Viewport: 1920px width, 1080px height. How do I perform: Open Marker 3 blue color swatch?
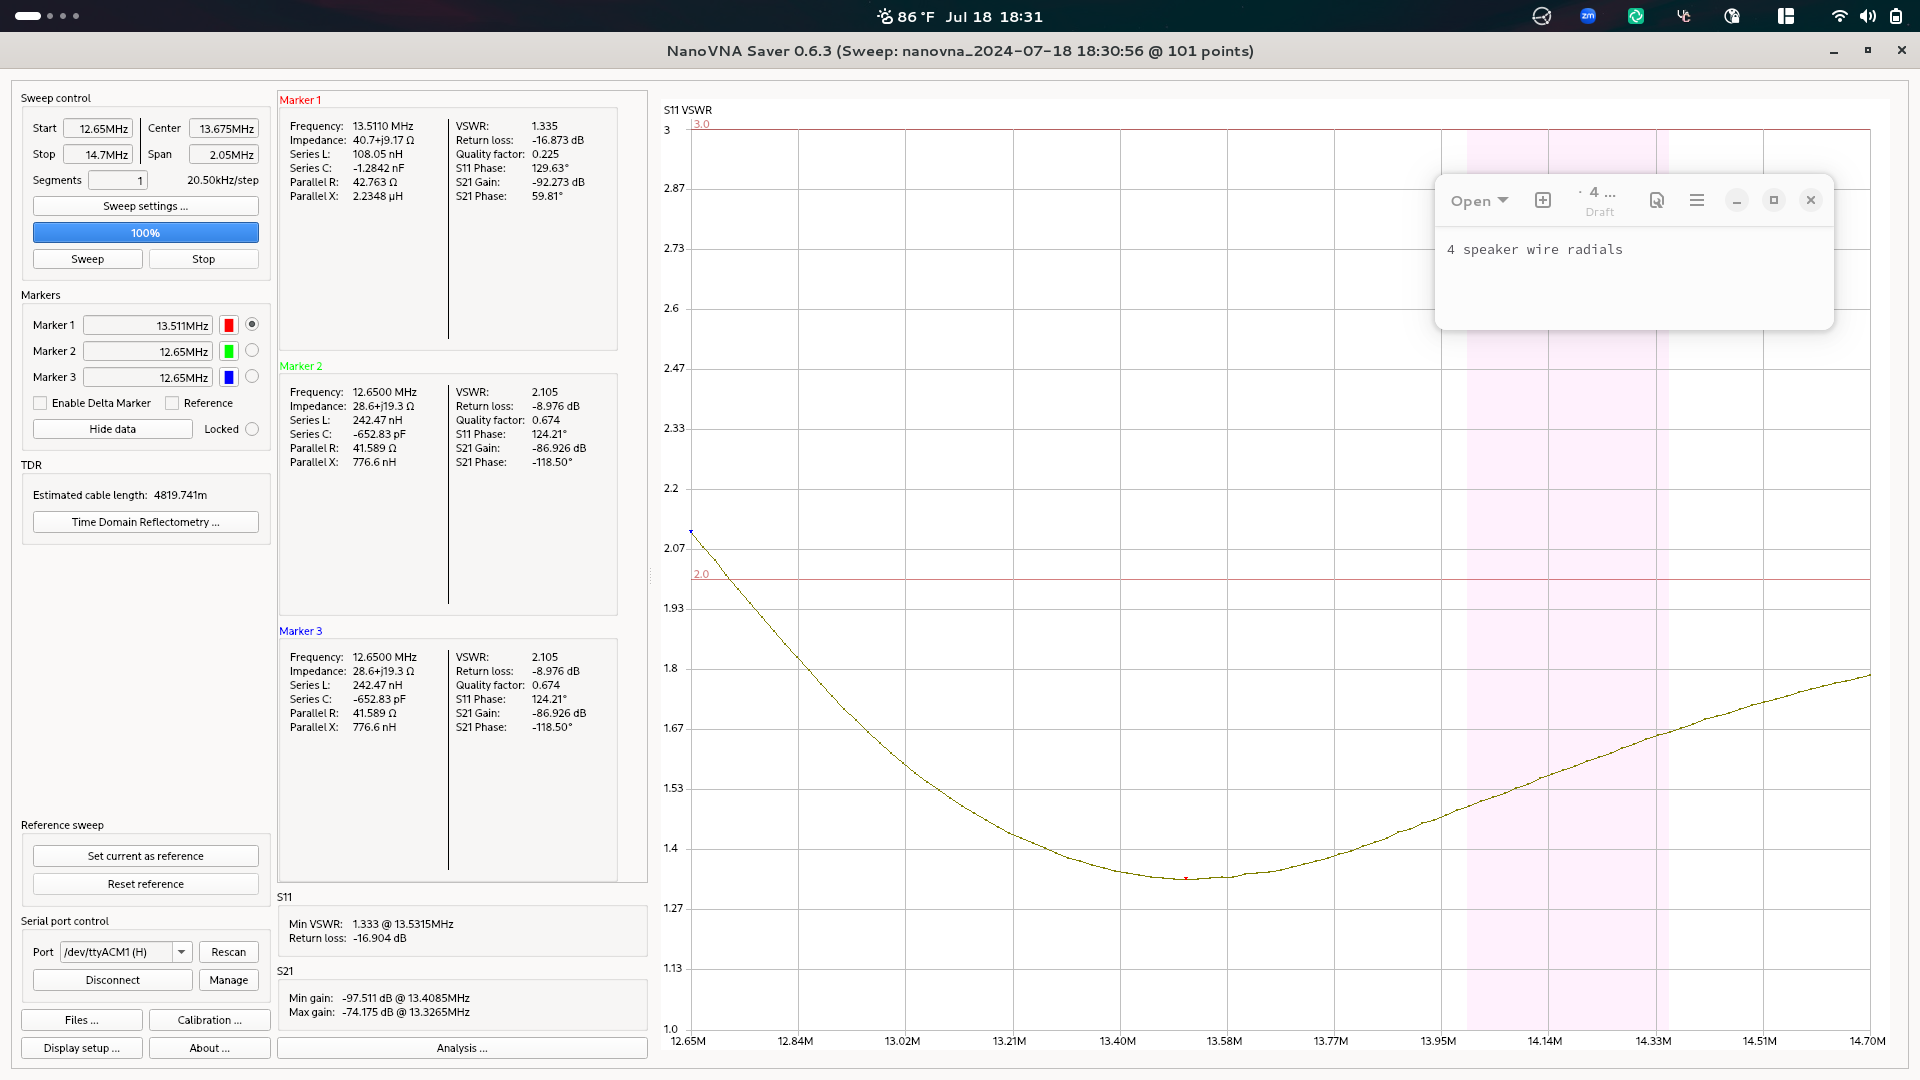[229, 377]
